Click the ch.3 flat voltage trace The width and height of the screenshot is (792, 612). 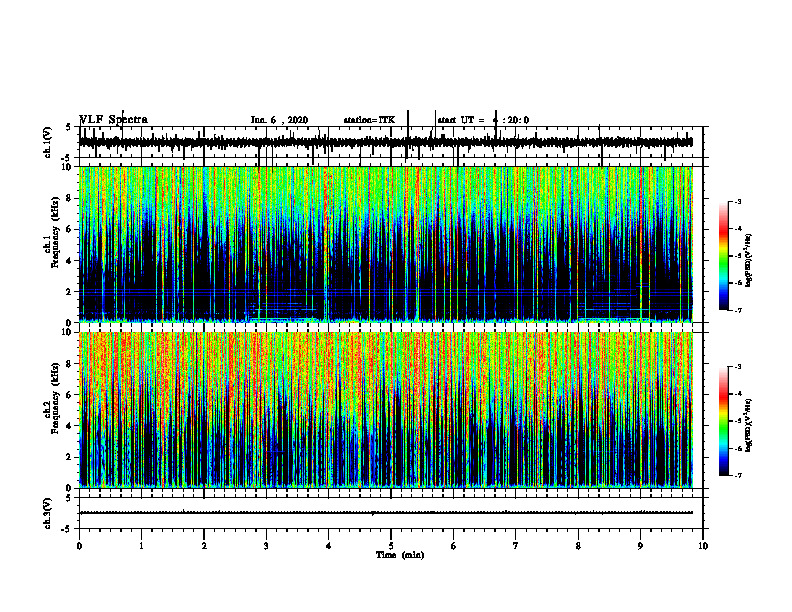386,513
